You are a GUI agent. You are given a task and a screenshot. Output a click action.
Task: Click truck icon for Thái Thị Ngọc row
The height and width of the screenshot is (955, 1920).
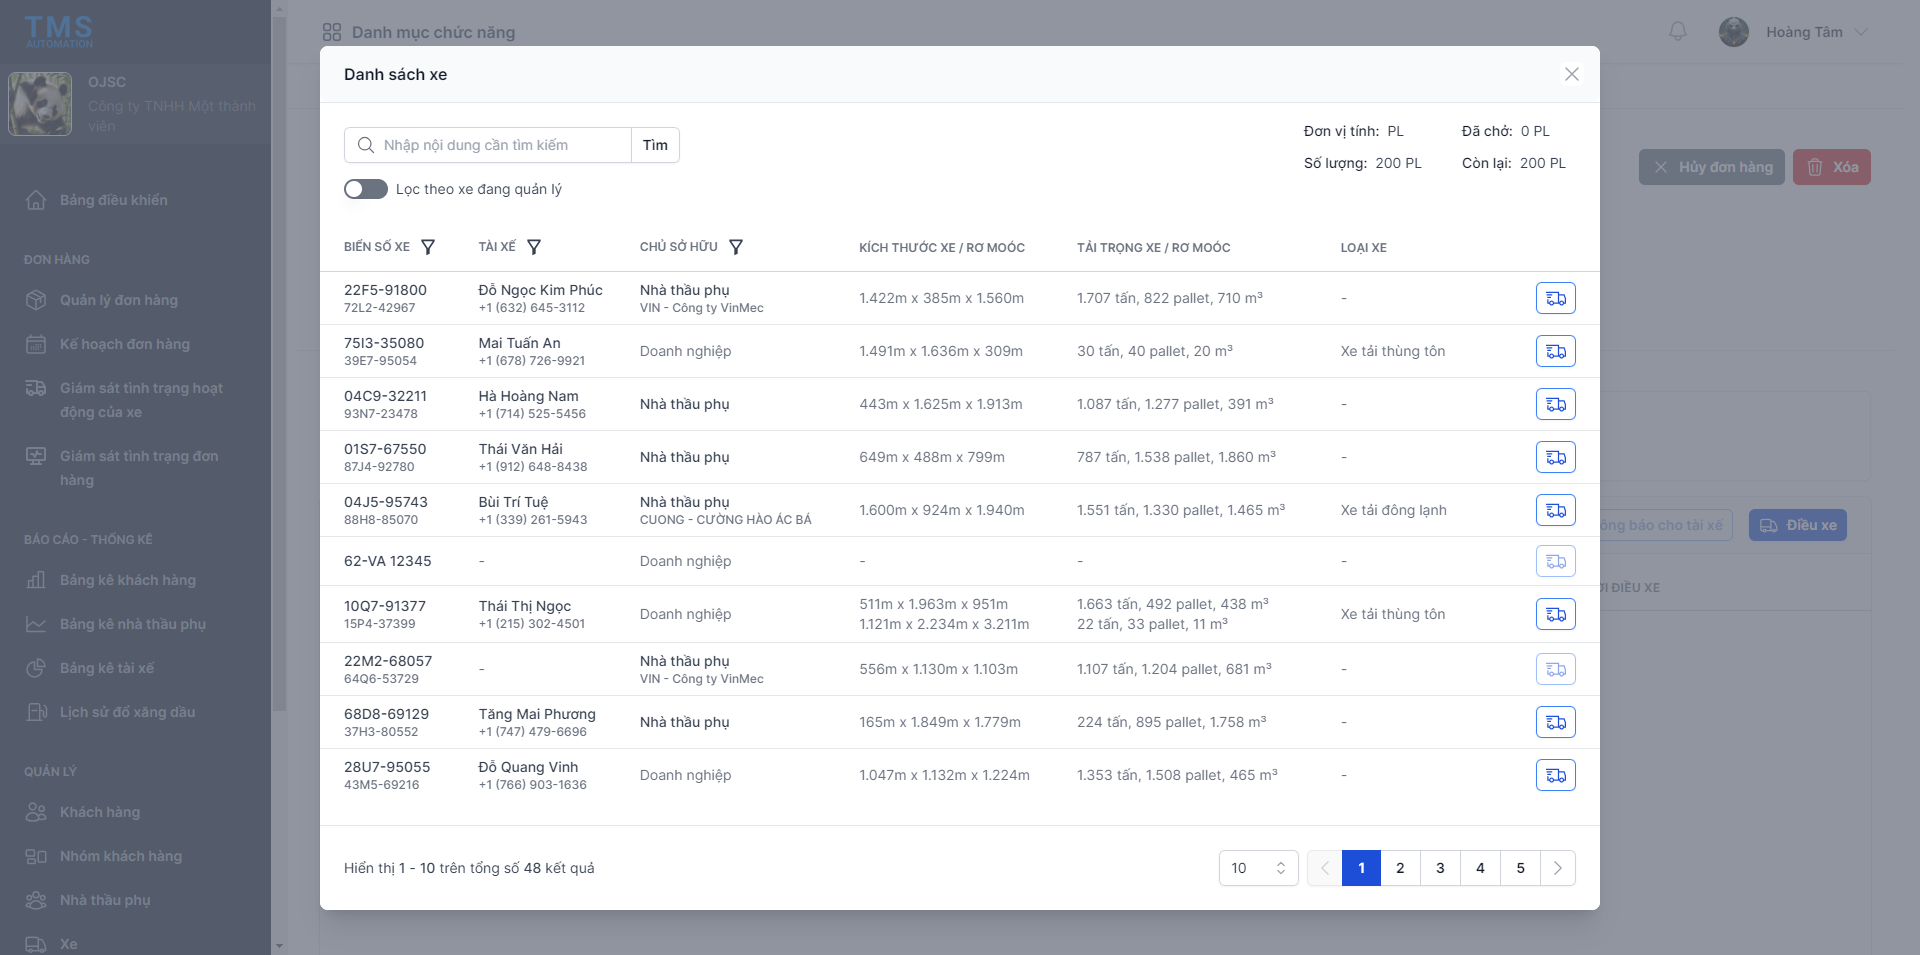(1555, 614)
